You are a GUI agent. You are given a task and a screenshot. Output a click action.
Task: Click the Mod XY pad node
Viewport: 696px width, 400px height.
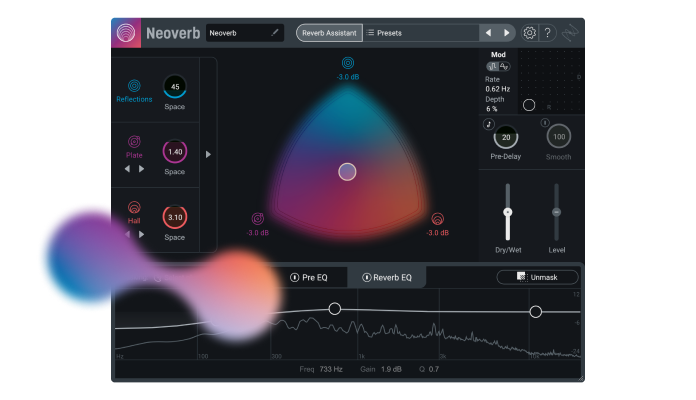point(529,105)
